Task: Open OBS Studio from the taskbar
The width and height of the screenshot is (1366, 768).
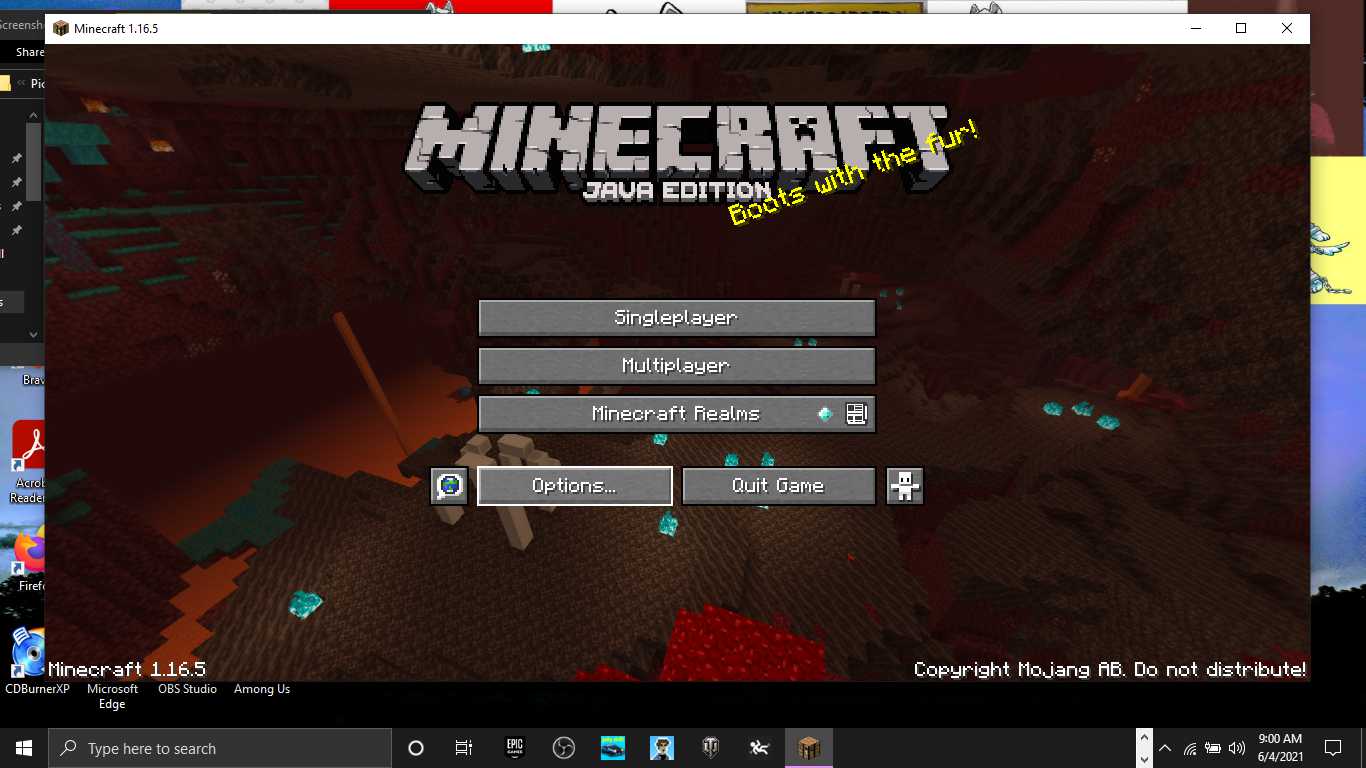Action: [563, 748]
